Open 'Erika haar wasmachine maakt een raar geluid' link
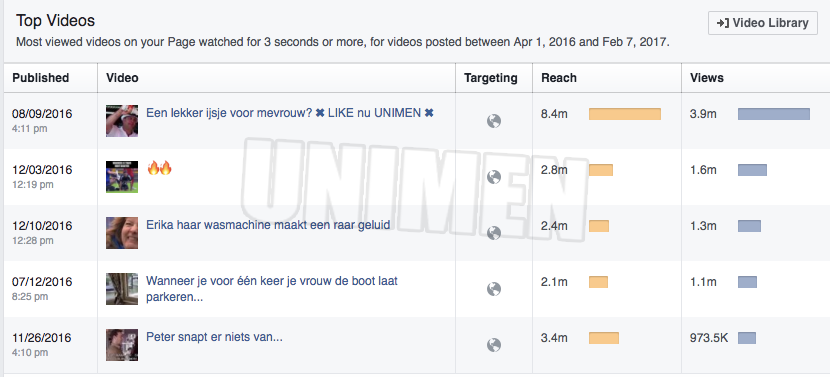The height and width of the screenshot is (377, 830). pyautogui.click(x=268, y=225)
